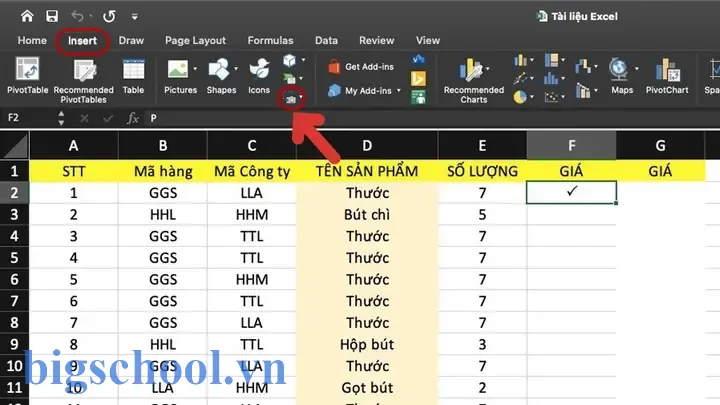Insert a line chart
This screenshot has width=720, height=405.
(x=520, y=79)
